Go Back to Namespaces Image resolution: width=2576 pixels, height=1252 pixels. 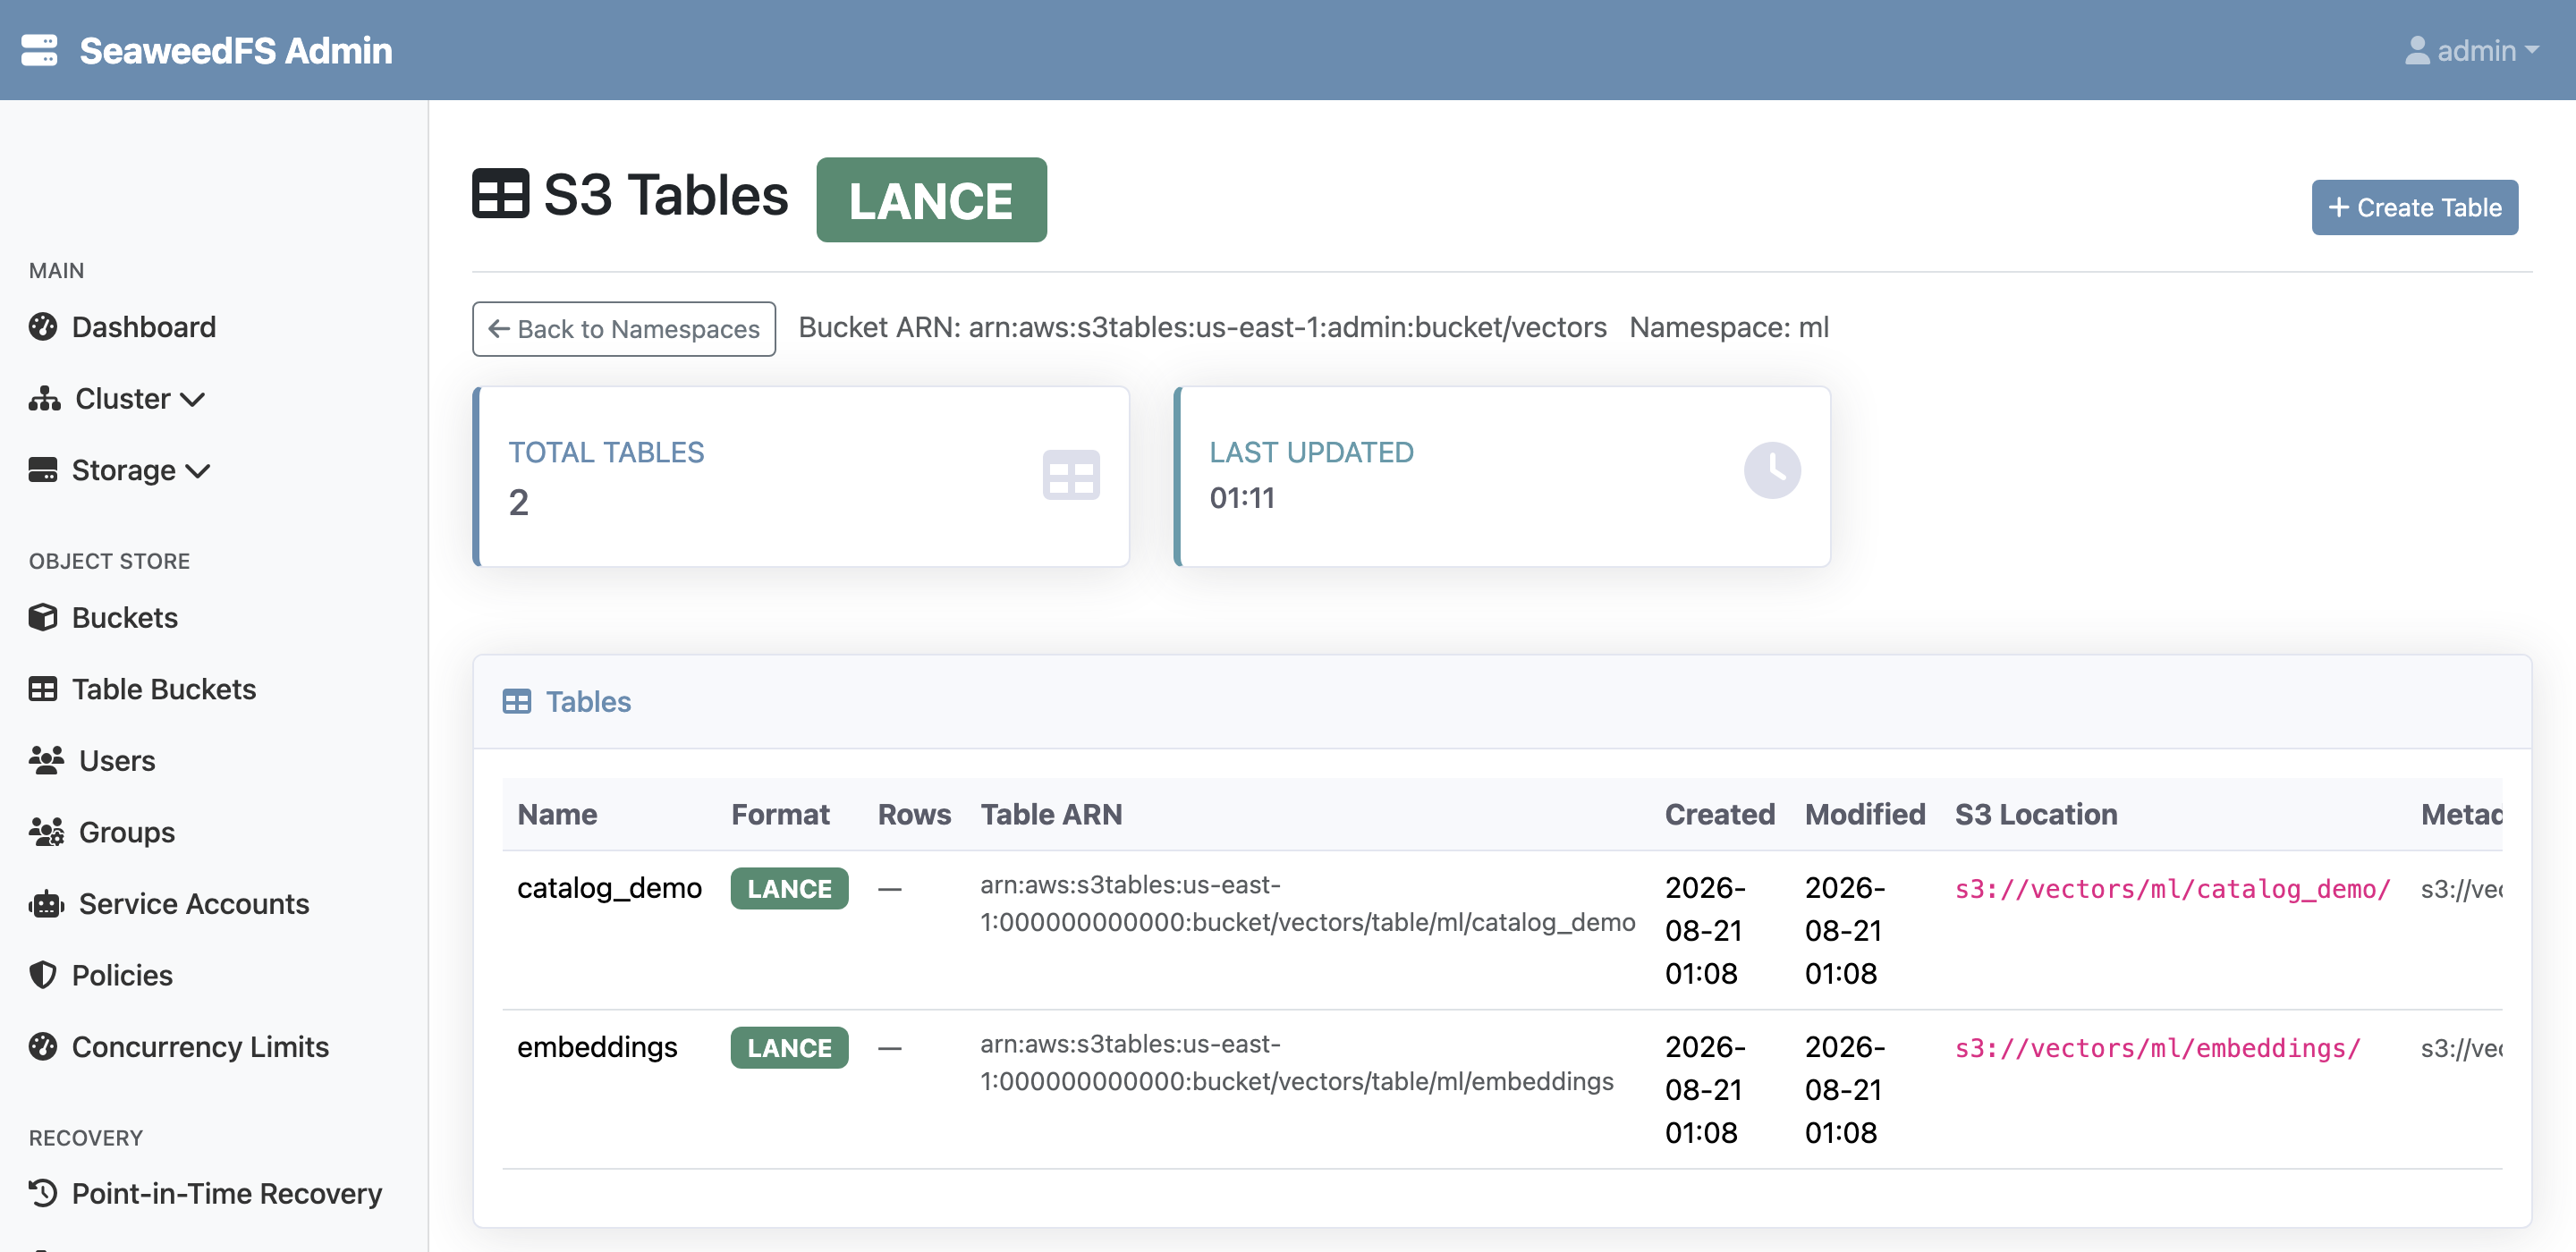[x=624, y=328]
